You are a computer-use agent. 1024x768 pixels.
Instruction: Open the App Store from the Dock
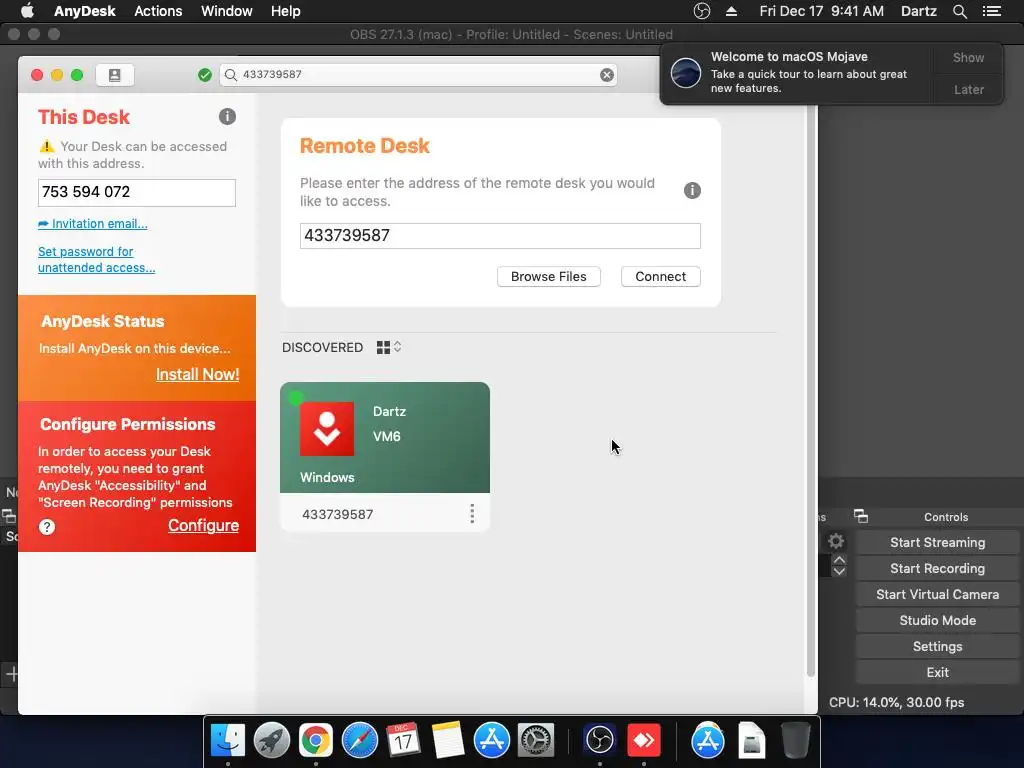click(x=491, y=741)
